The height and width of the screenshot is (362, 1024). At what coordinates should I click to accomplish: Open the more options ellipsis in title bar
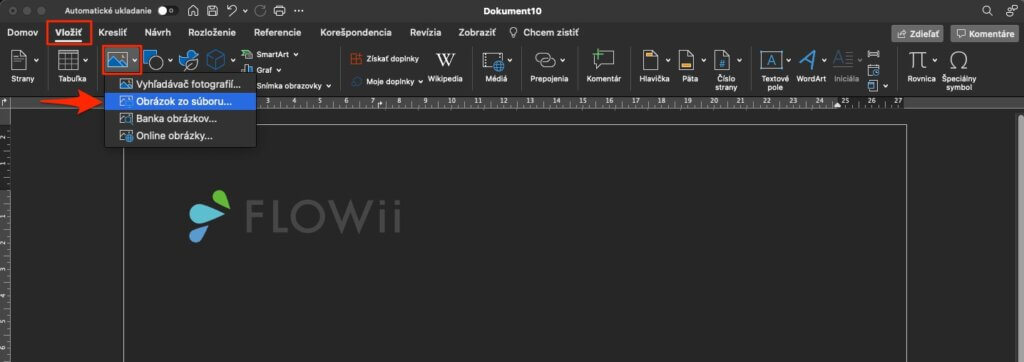click(x=298, y=10)
